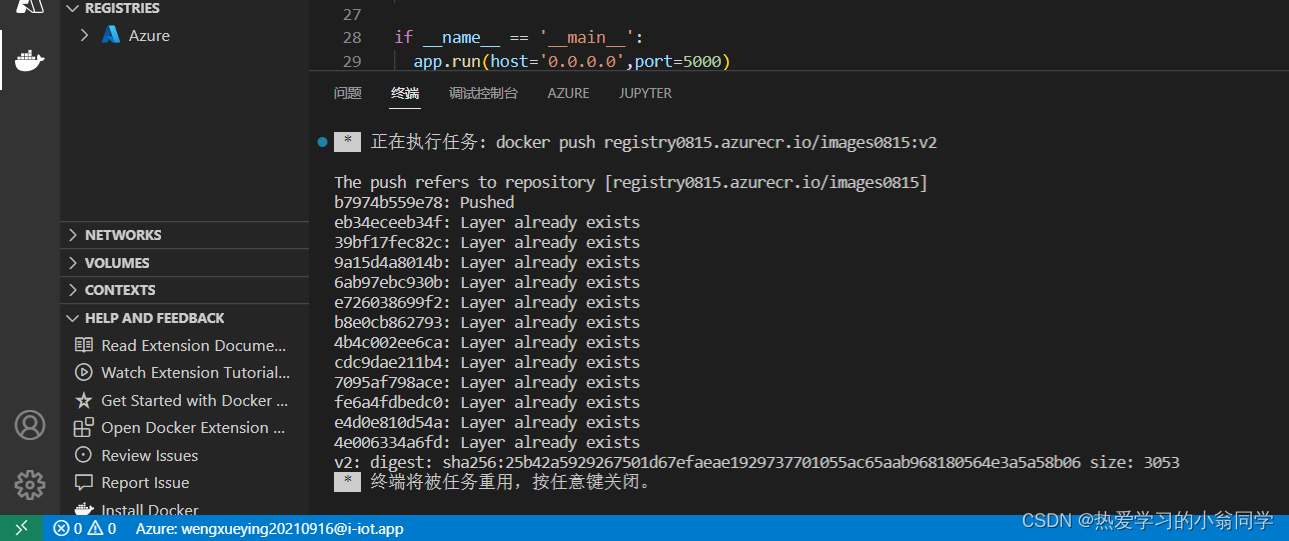This screenshot has height=541, width=1289.
Task: Expand the Azure registry node
Action: coord(85,35)
